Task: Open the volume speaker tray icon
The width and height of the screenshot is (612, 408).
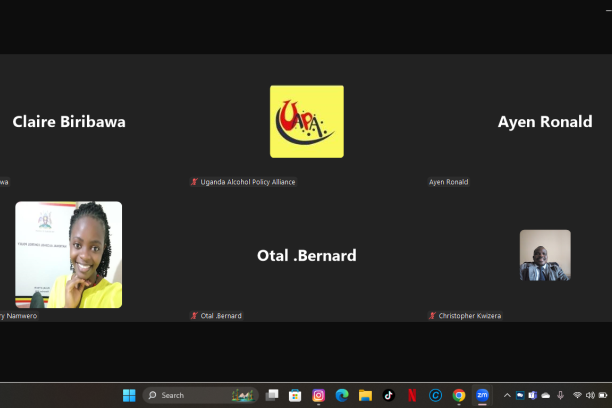Action: tap(590, 395)
